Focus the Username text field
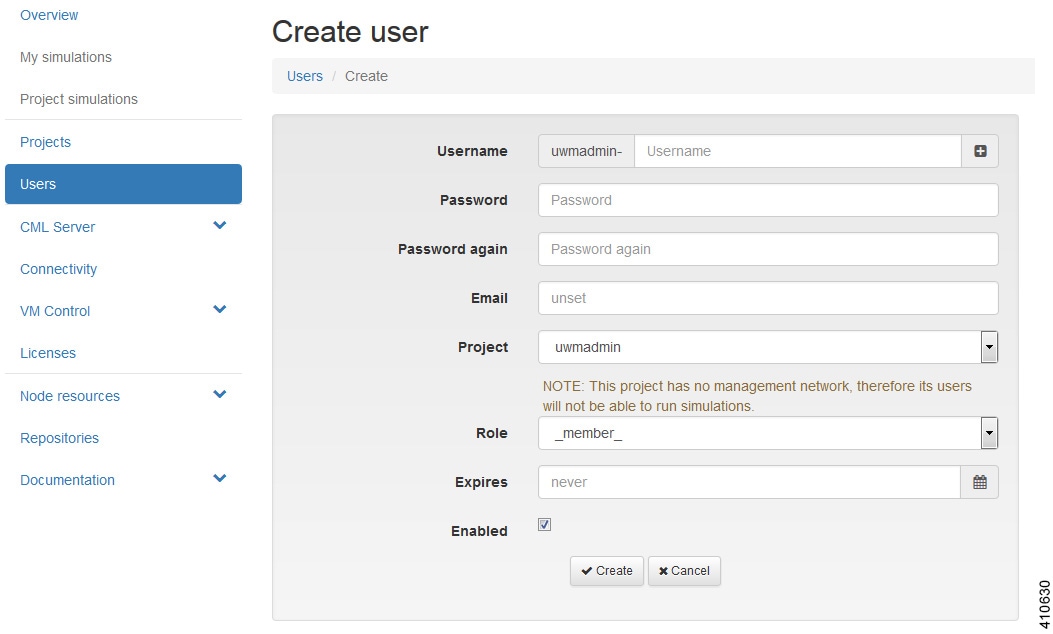 [797, 151]
